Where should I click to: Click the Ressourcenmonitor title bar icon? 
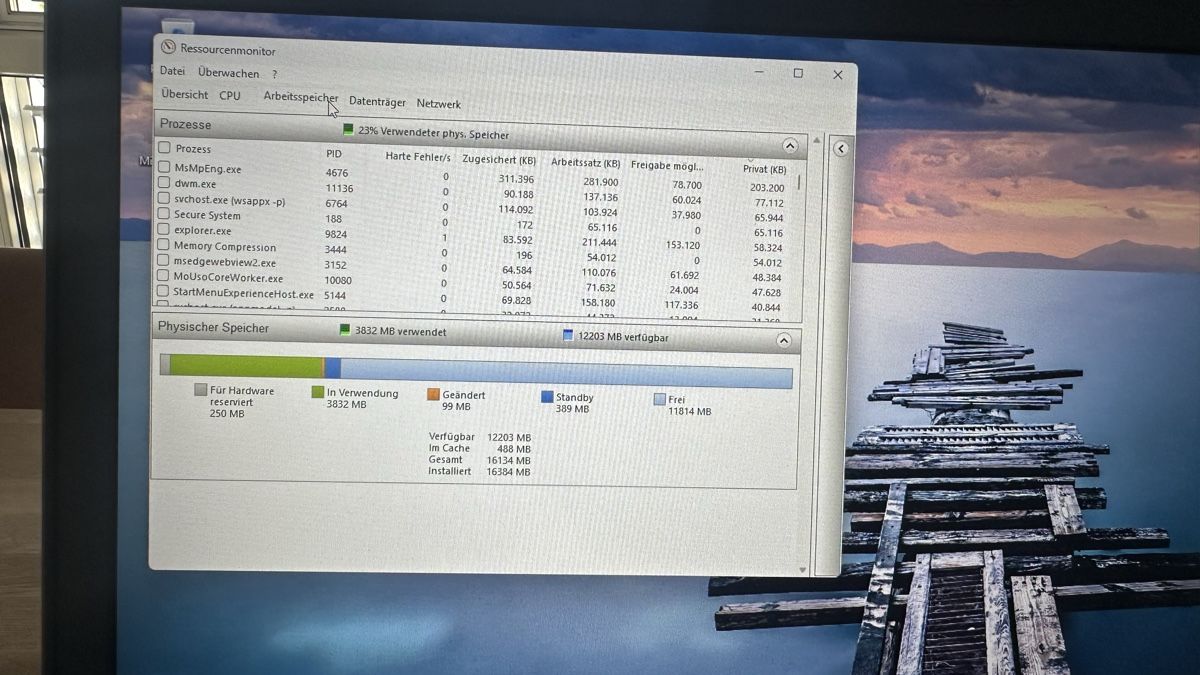point(169,48)
